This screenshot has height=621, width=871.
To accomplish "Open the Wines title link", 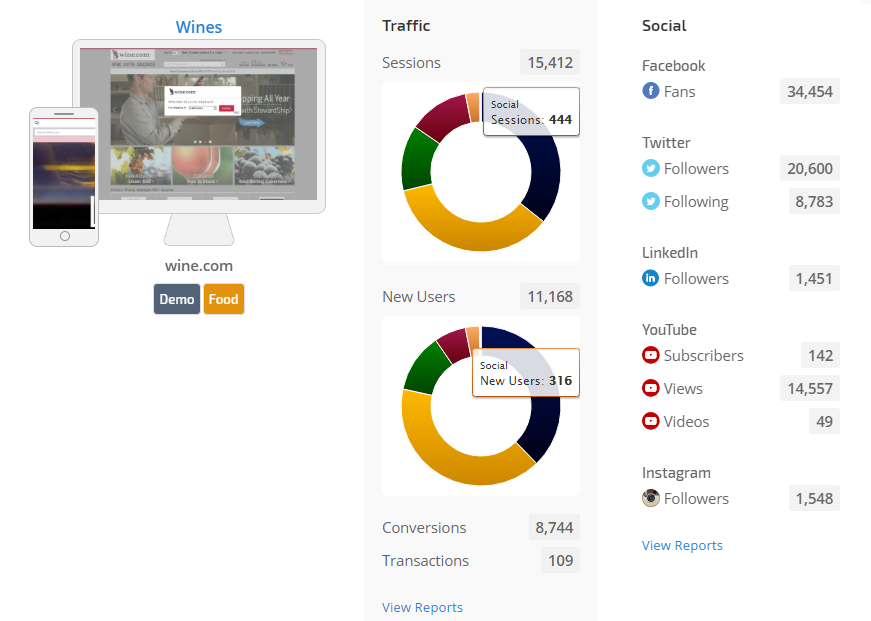I will click(199, 27).
